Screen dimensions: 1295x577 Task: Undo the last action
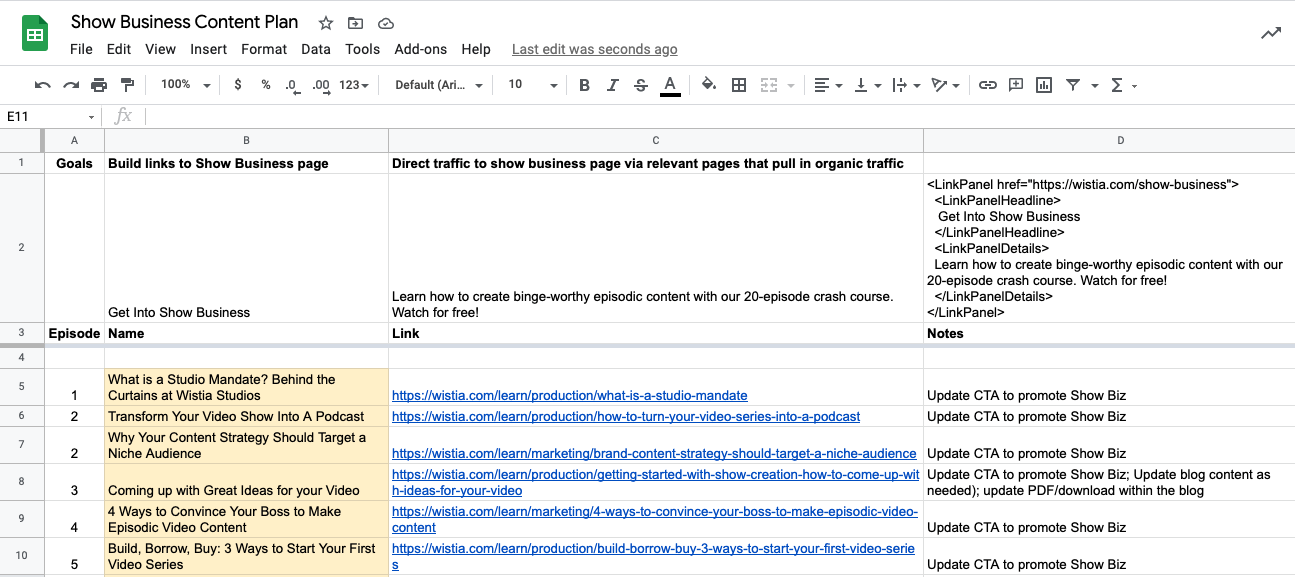42,85
